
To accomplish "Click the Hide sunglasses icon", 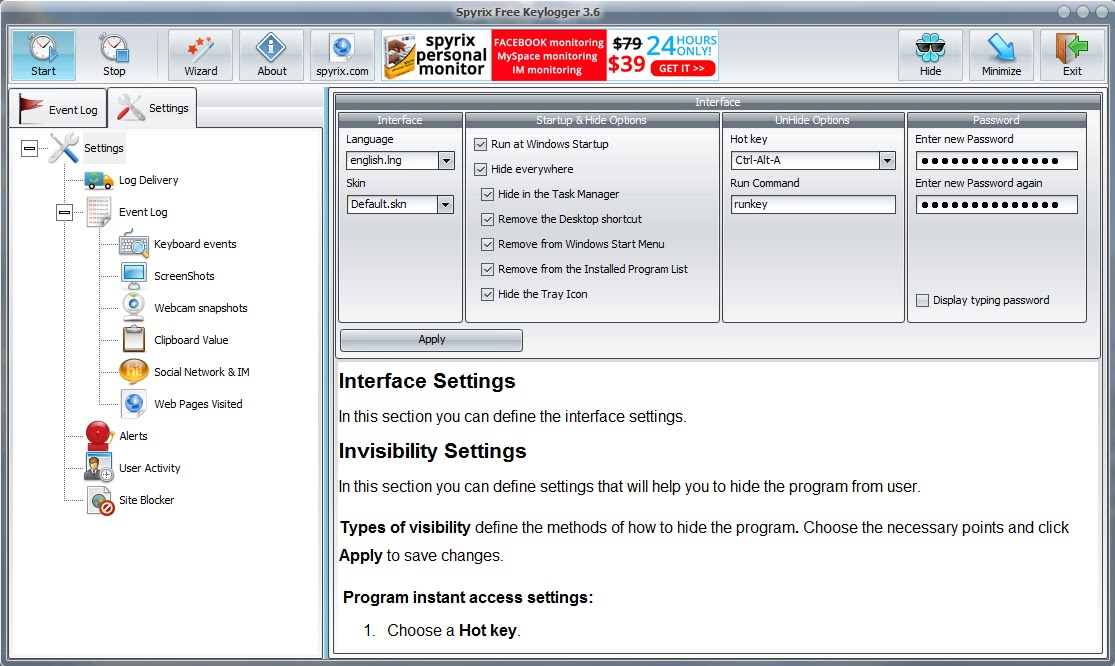I will [x=930, y=48].
